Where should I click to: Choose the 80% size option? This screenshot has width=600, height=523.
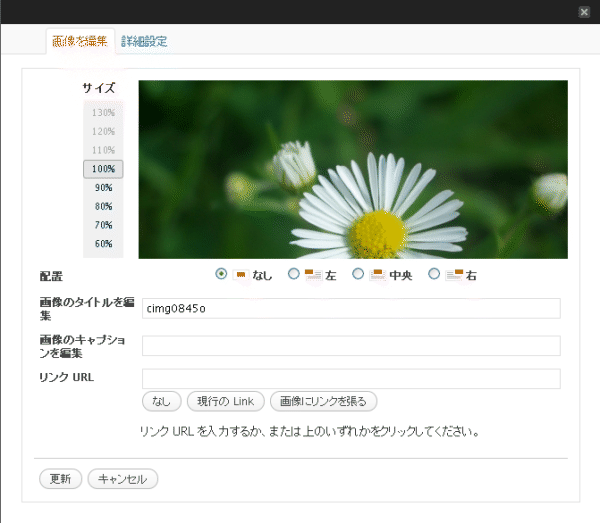pyautogui.click(x=103, y=206)
